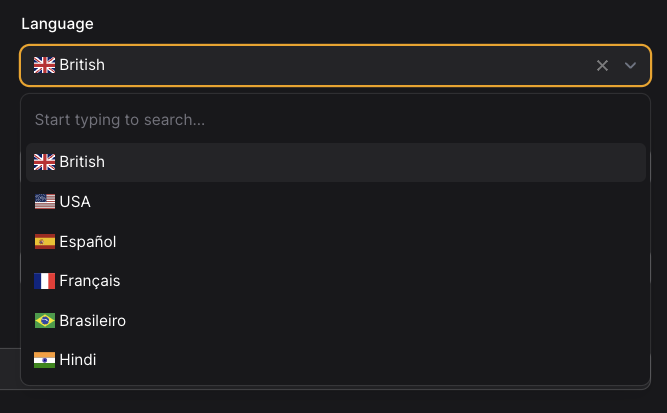Click the UK flag in the selected field
The image size is (667, 413).
pyautogui.click(x=45, y=65)
